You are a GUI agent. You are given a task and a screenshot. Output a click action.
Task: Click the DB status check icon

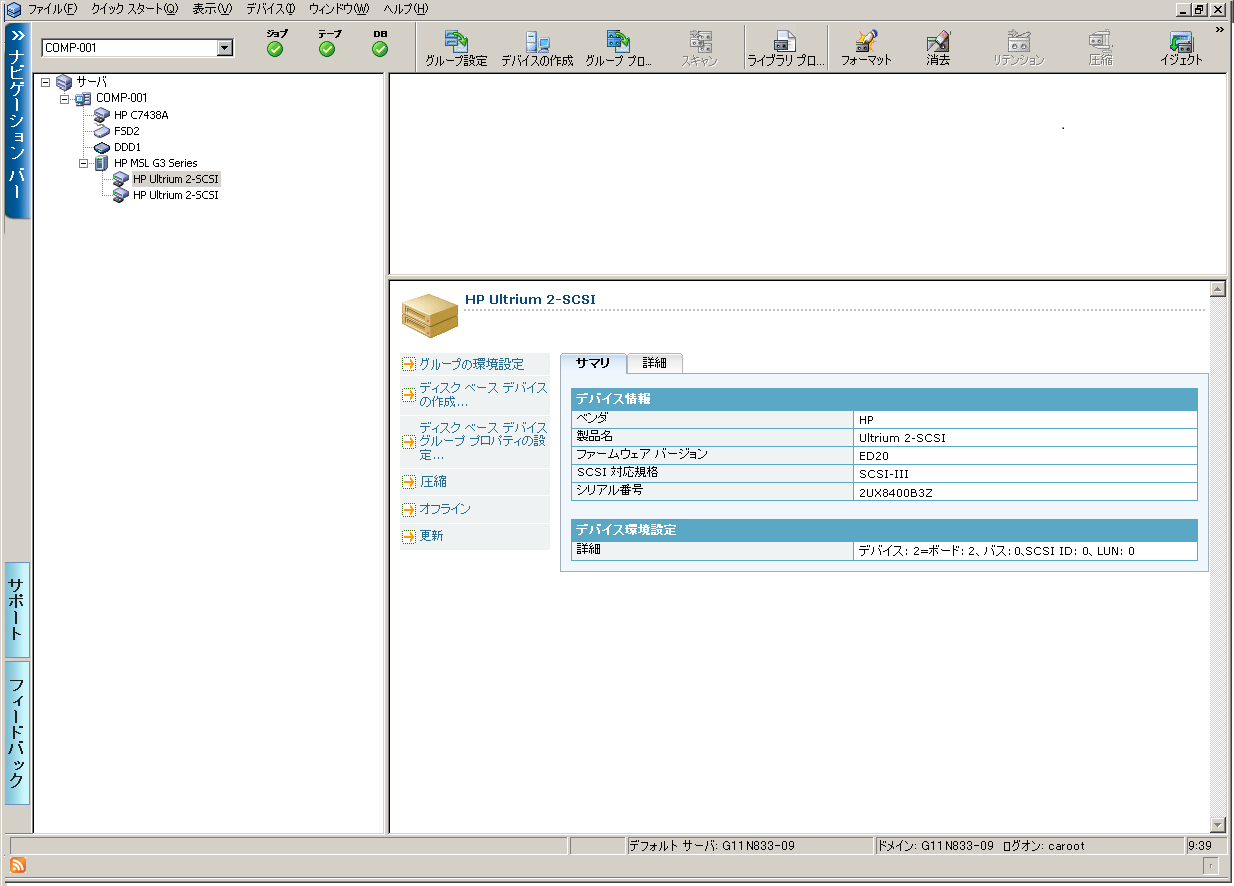(380, 49)
